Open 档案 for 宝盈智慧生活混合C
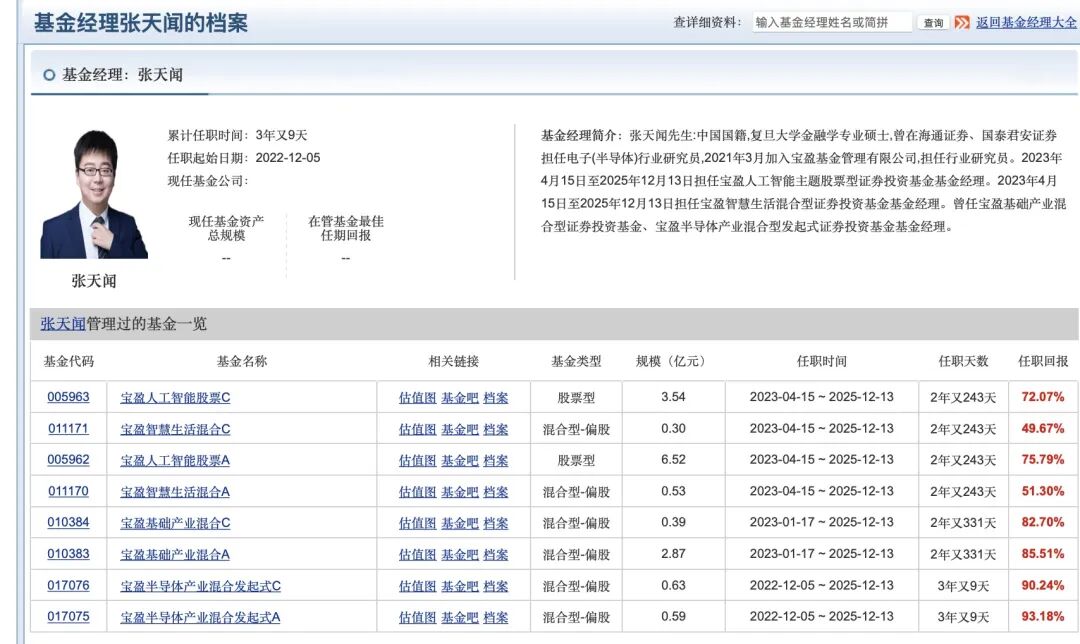Screen dimensions: 1080x644 pos(496,429)
